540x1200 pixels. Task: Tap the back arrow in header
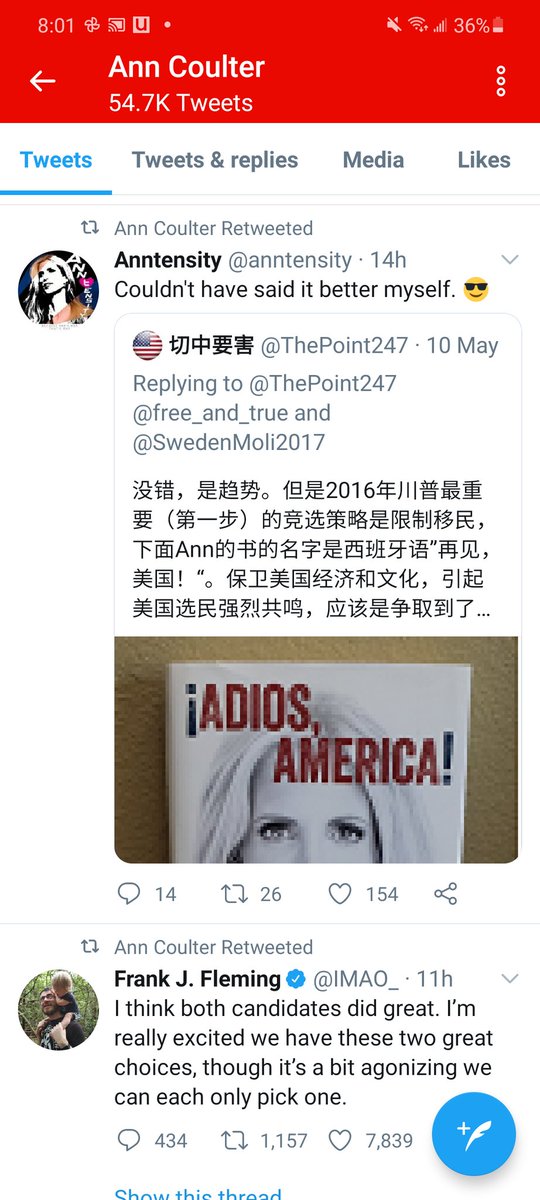[42, 81]
